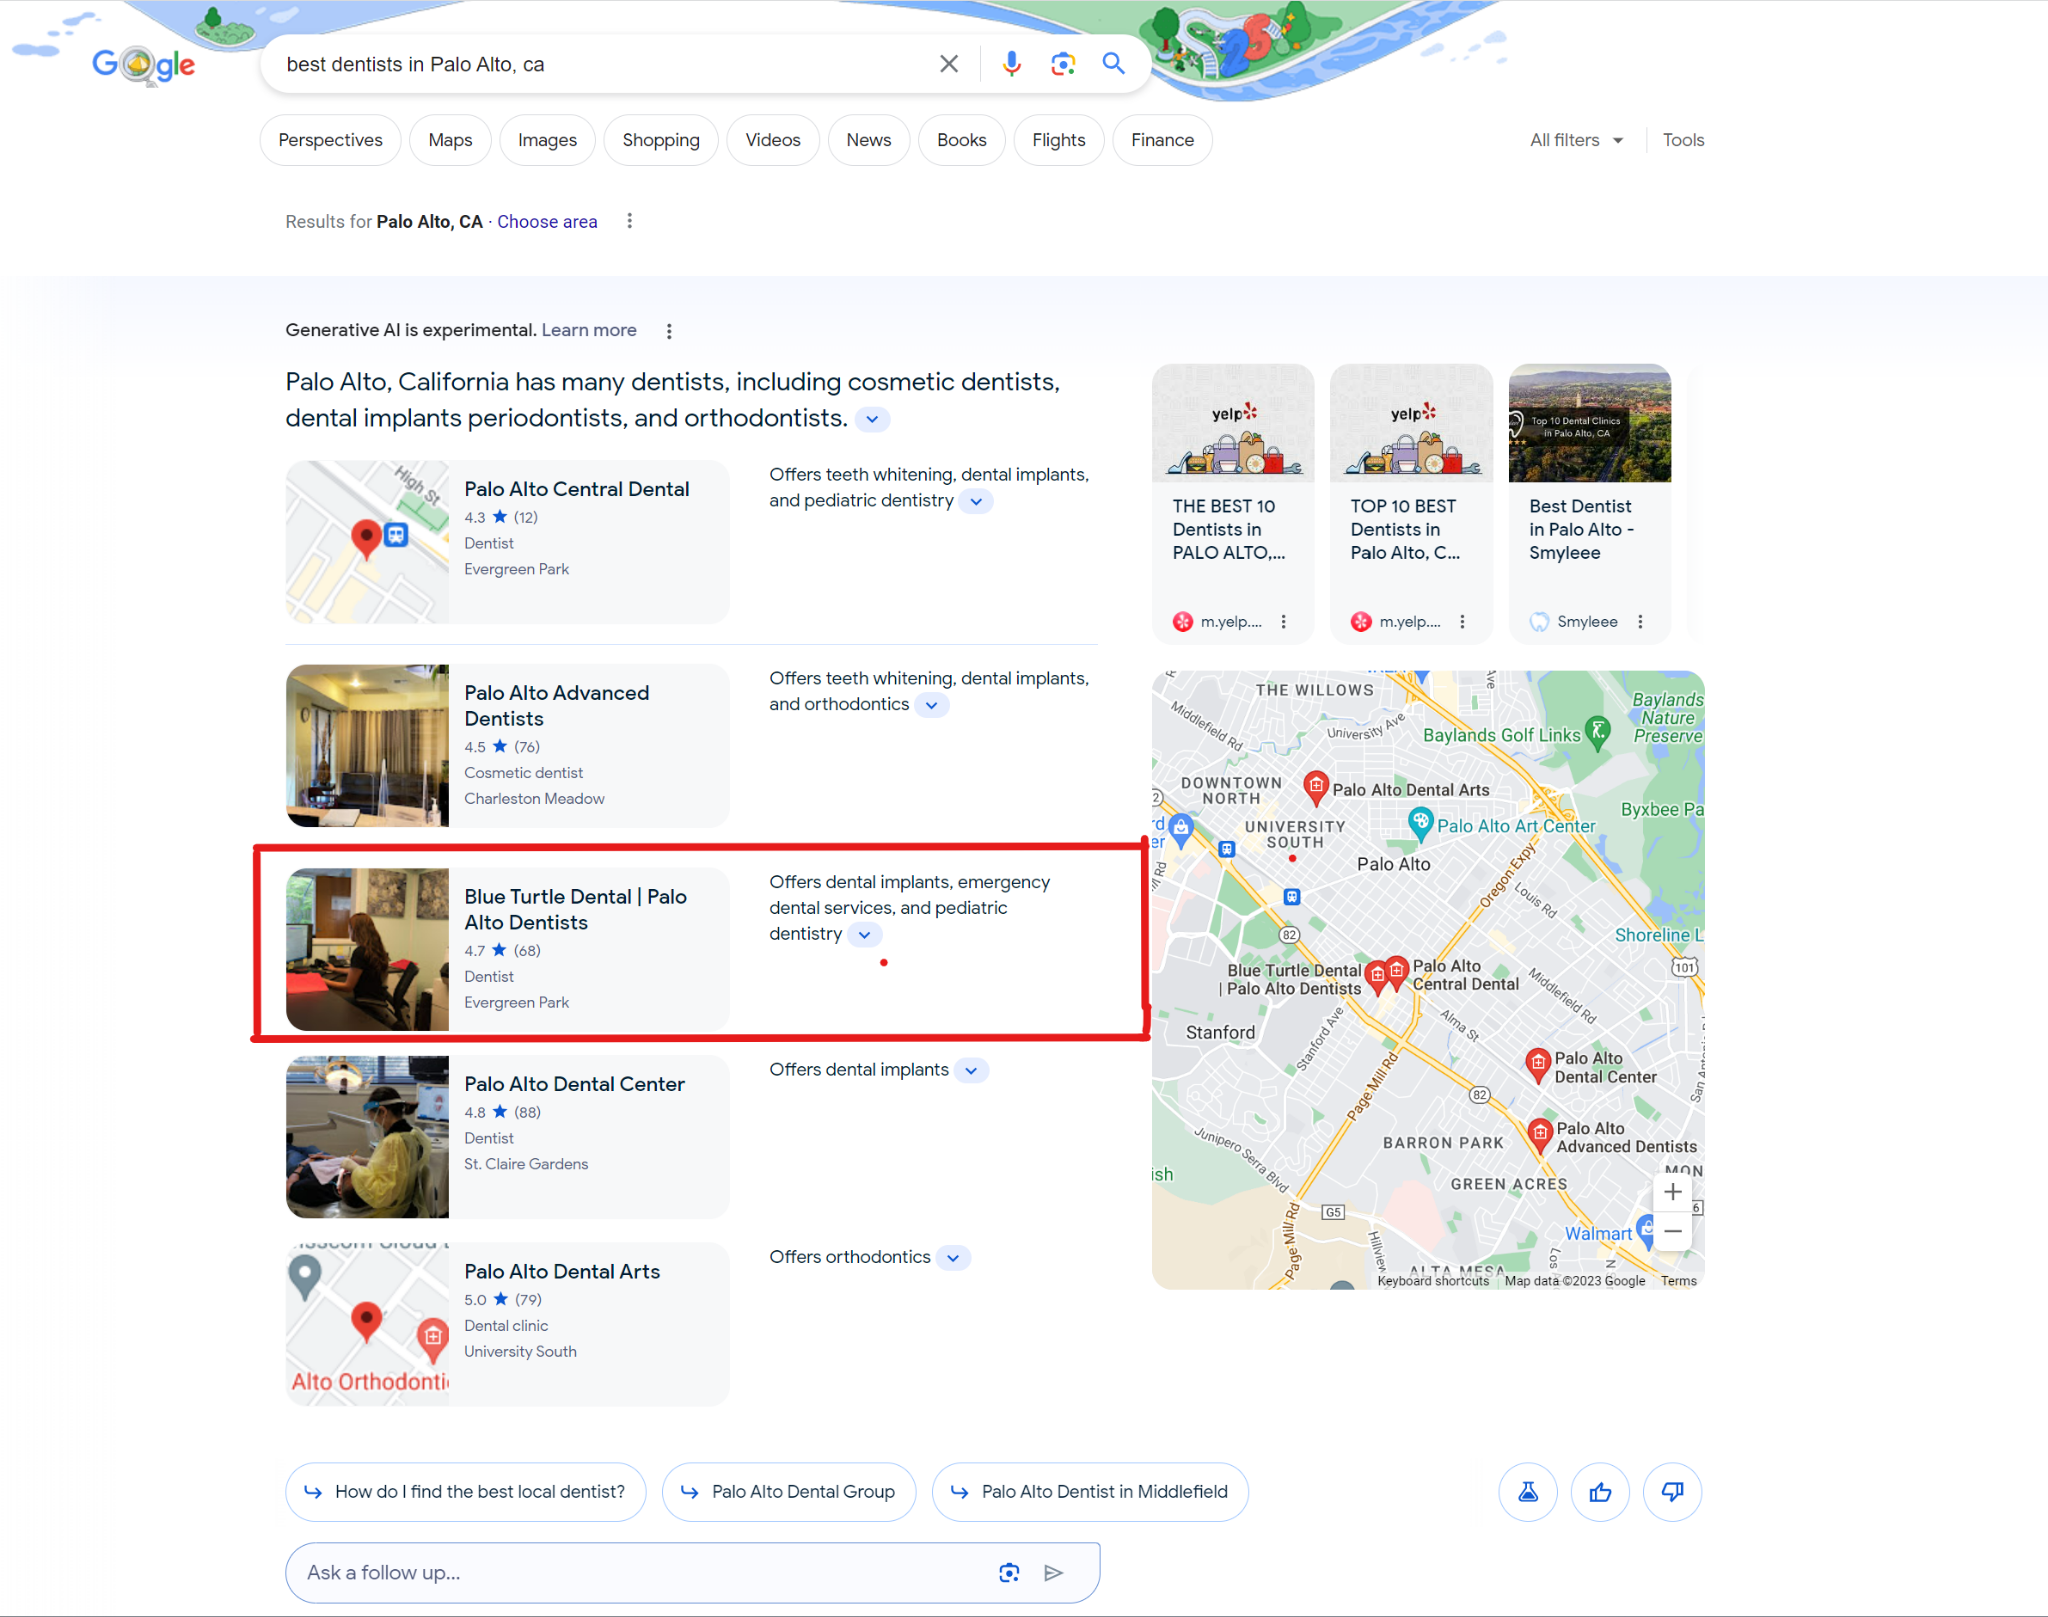Screen dimensions: 2048x1617
Task: Switch to the Maps tab
Action: [450, 140]
